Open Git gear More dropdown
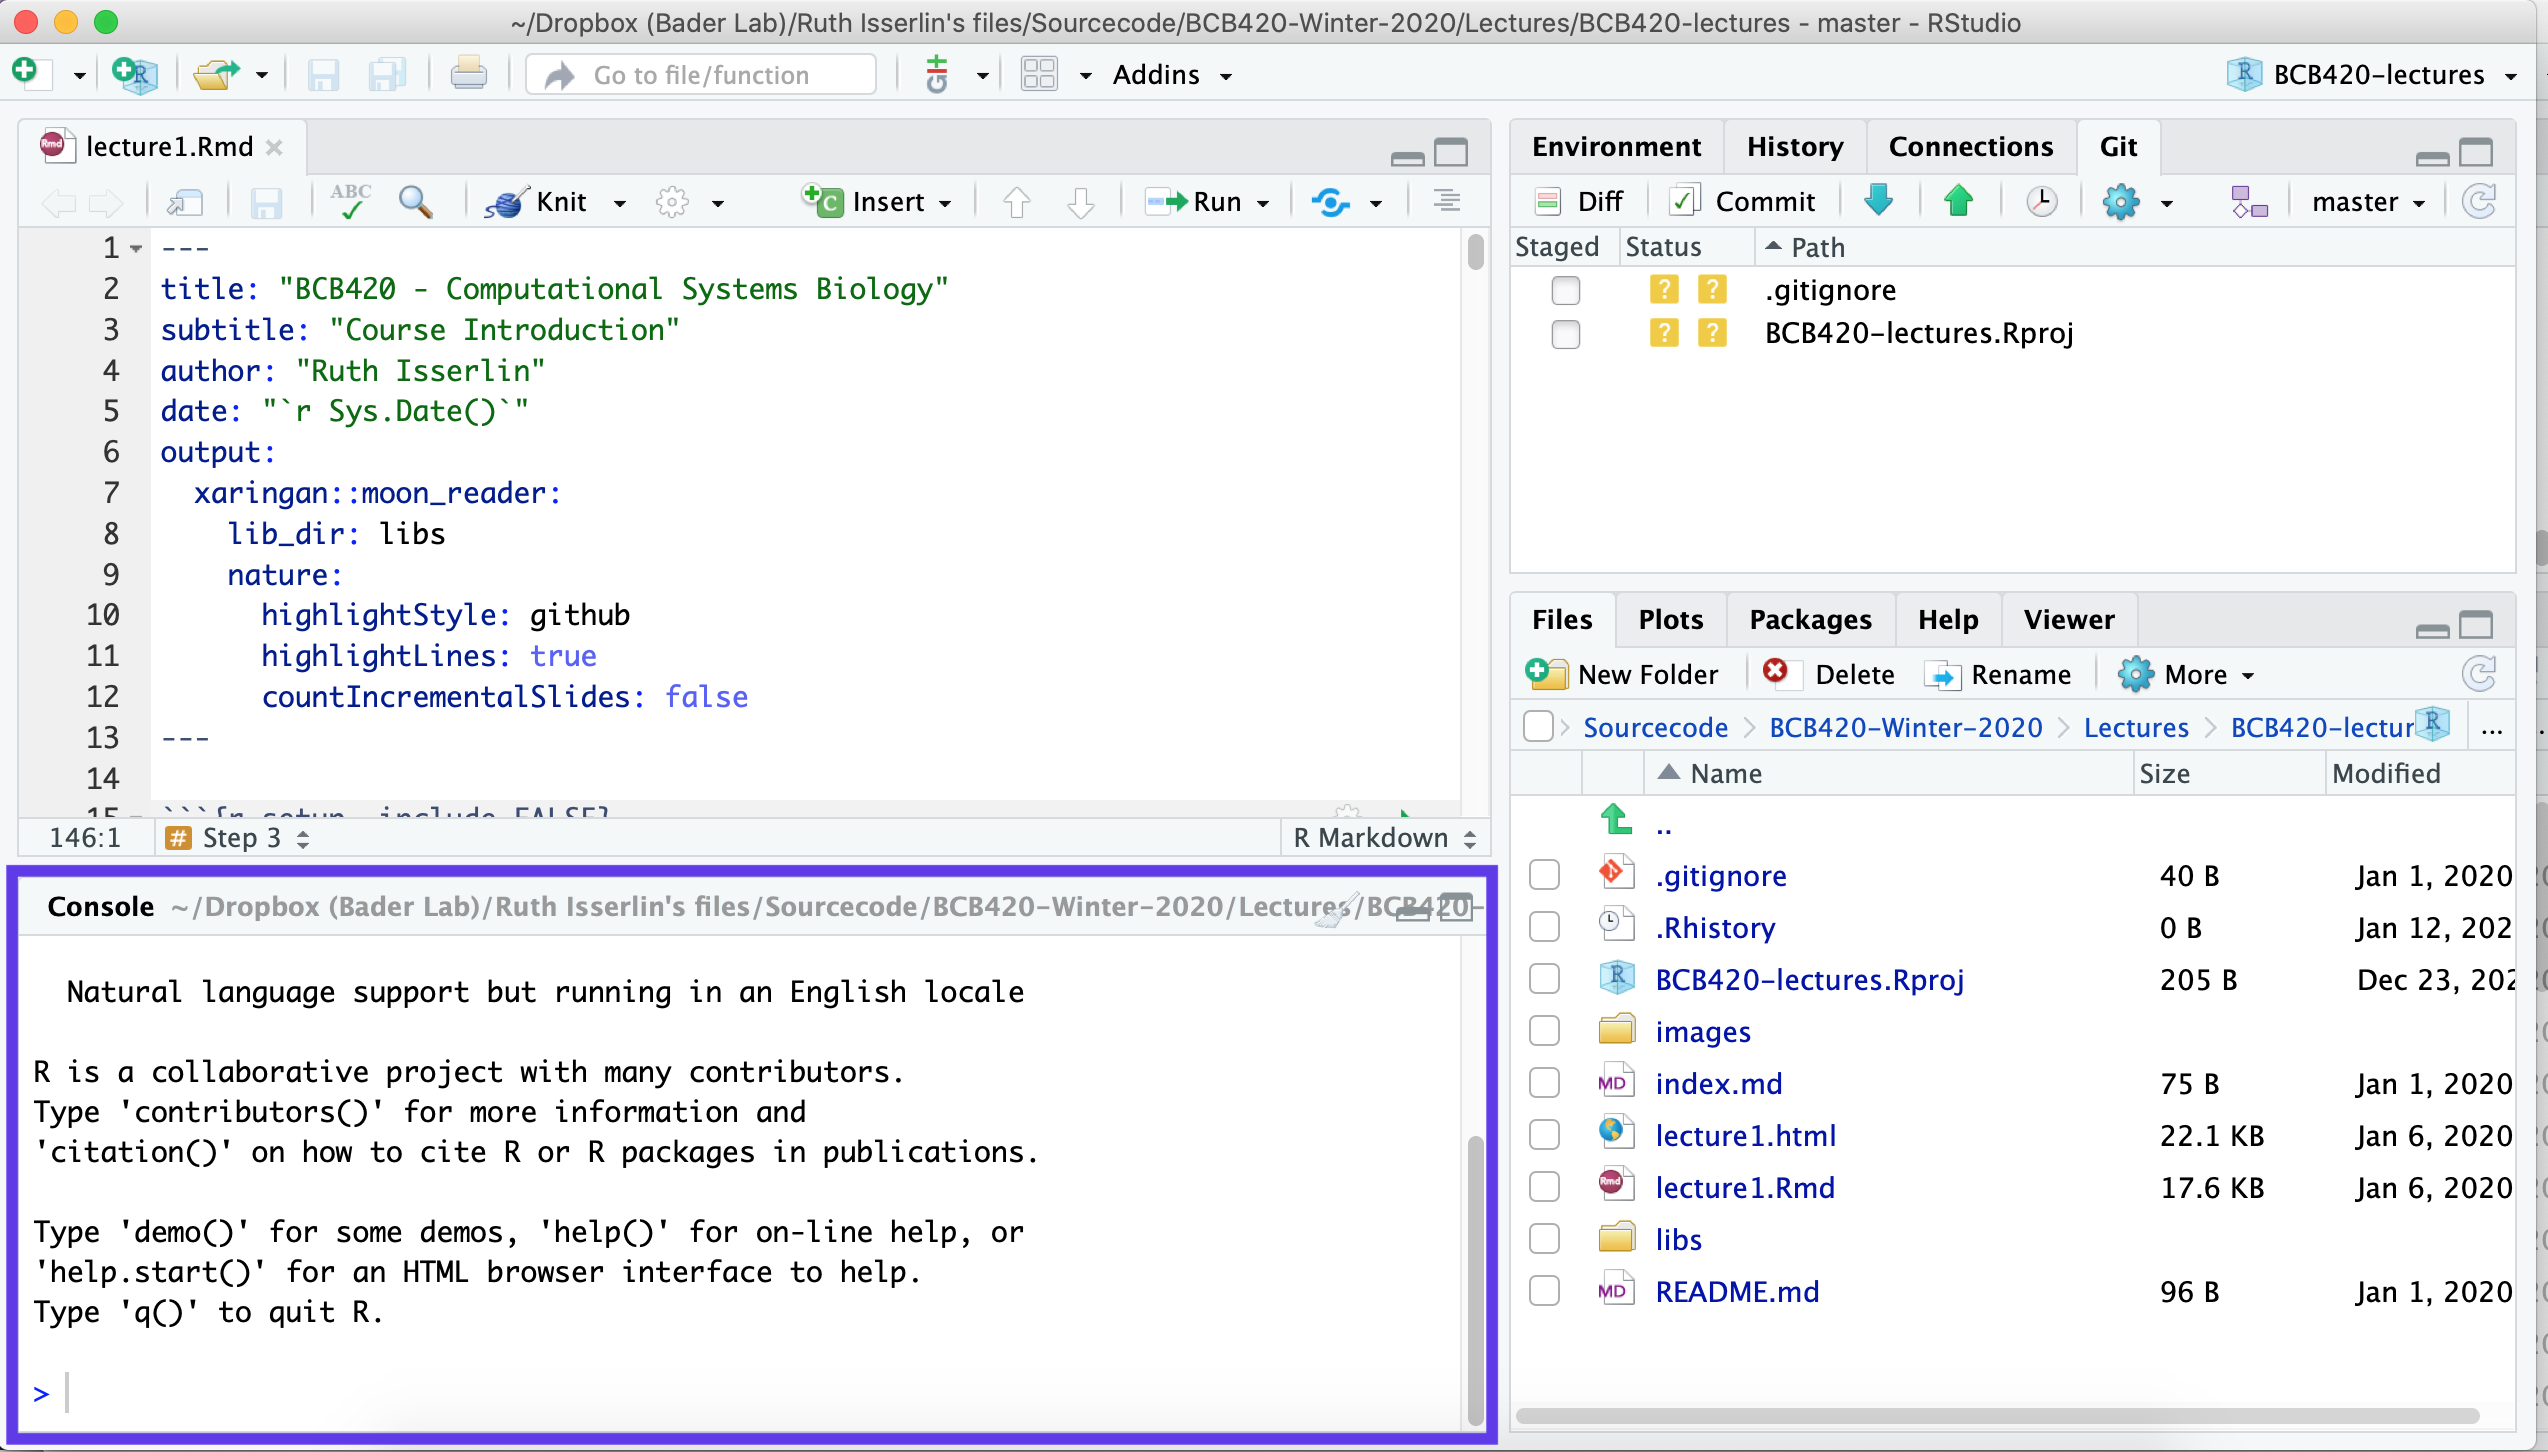 pos(2139,202)
